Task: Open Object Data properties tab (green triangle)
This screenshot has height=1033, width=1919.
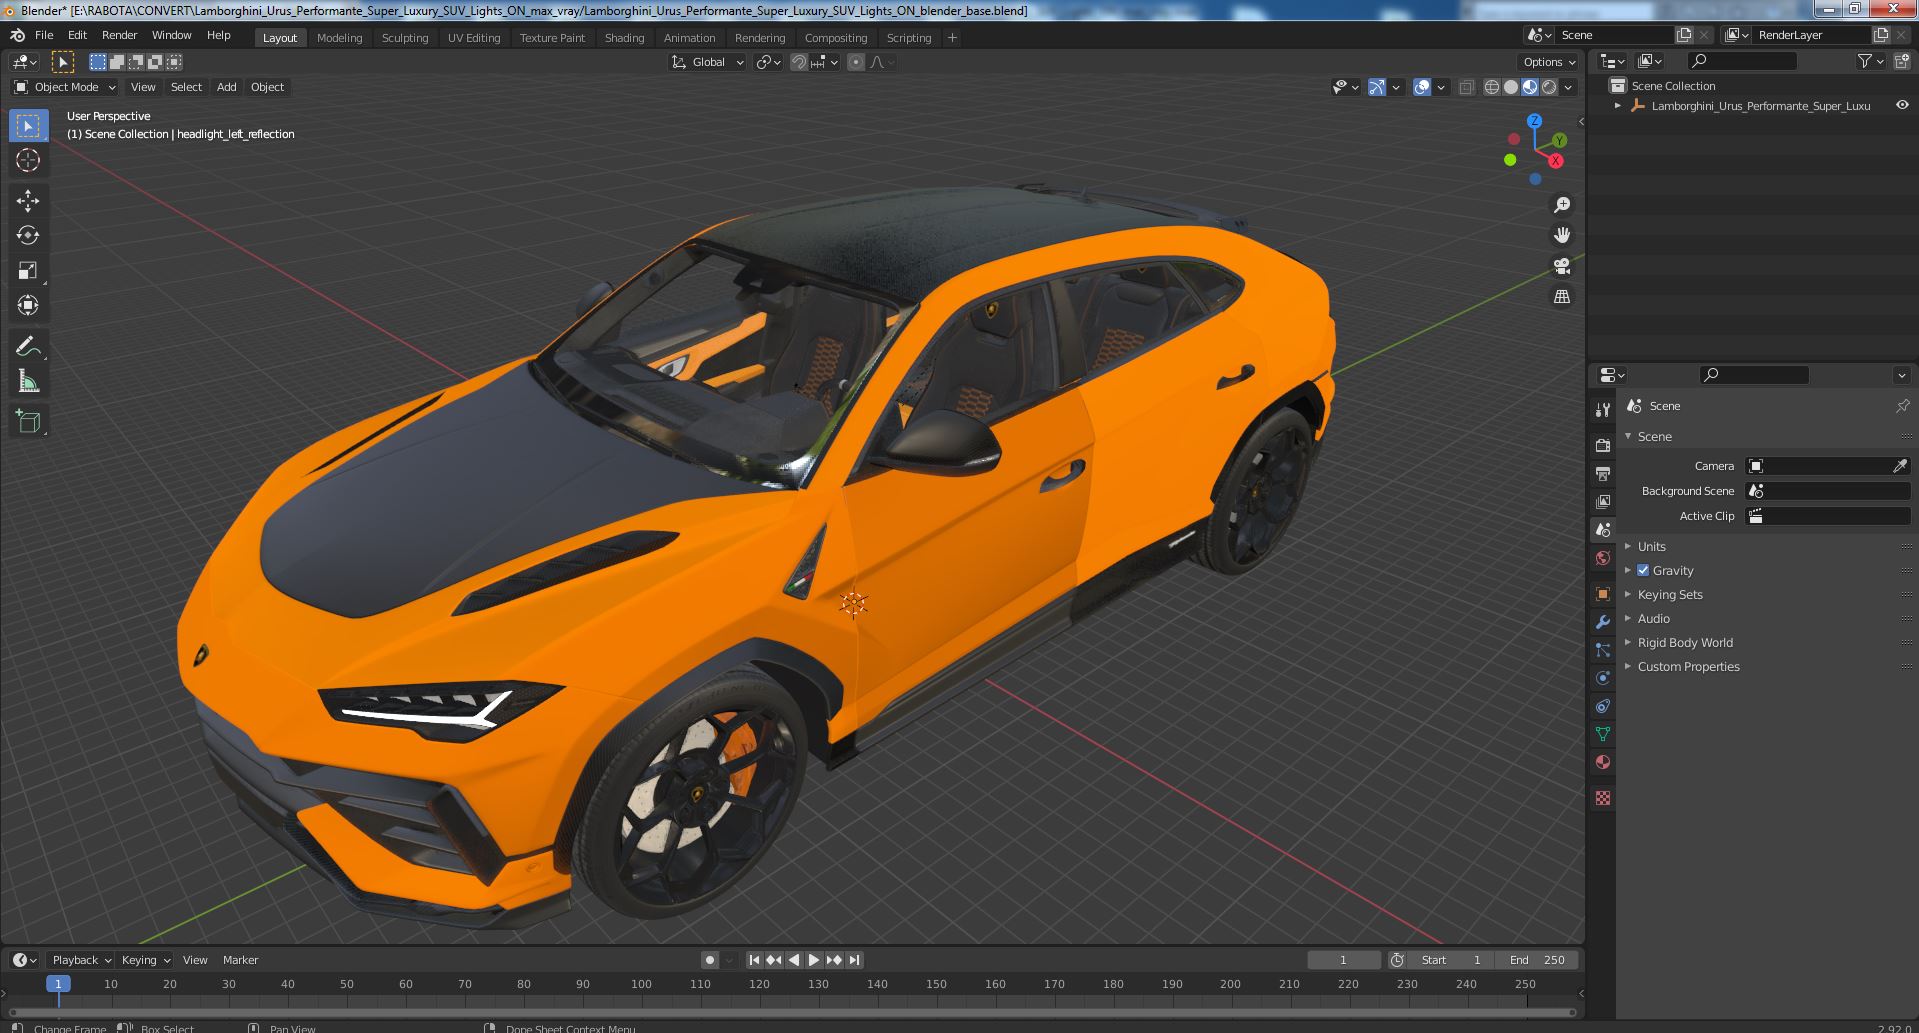Action: click(x=1603, y=734)
